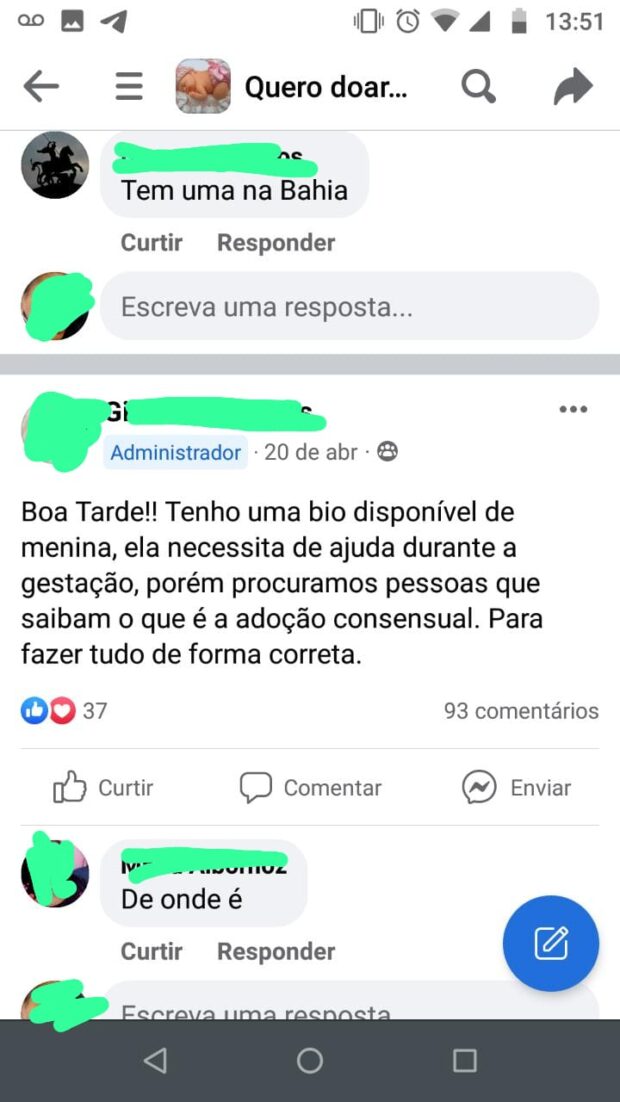The width and height of the screenshot is (620, 1102).
Task: Tap Responder under De onde é comment
Action: (x=276, y=951)
